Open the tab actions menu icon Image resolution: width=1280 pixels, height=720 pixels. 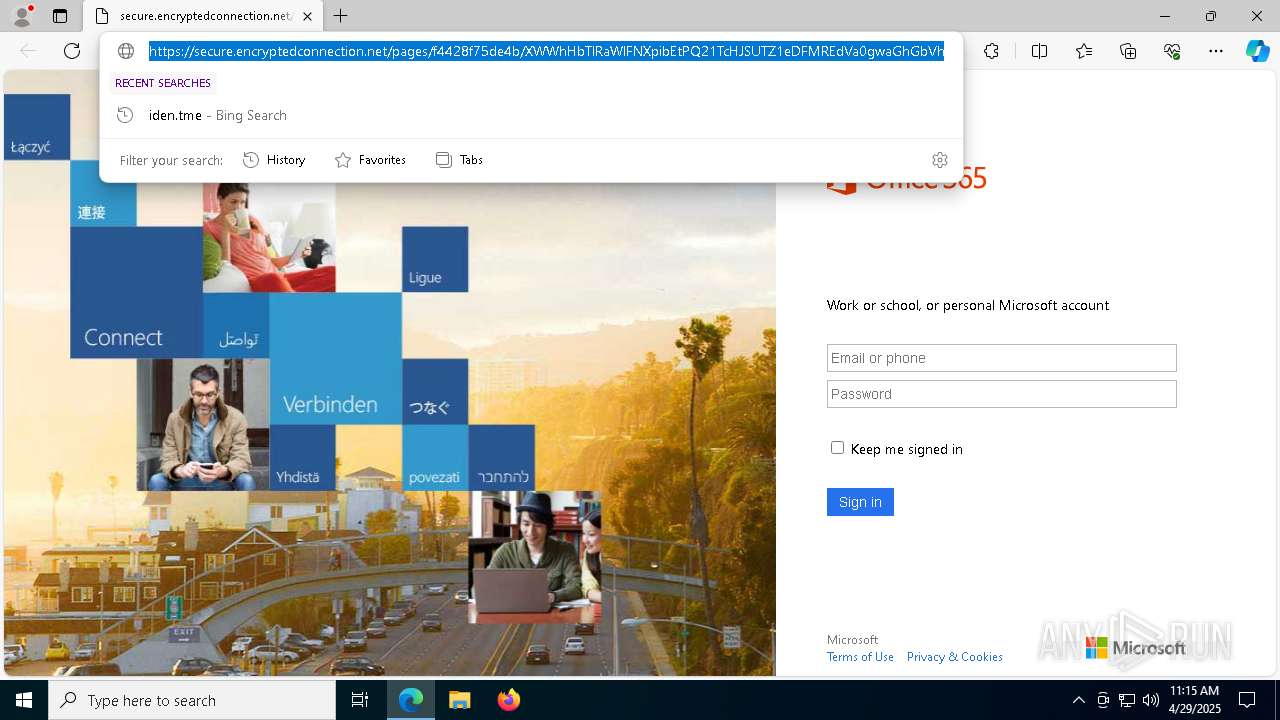60,16
